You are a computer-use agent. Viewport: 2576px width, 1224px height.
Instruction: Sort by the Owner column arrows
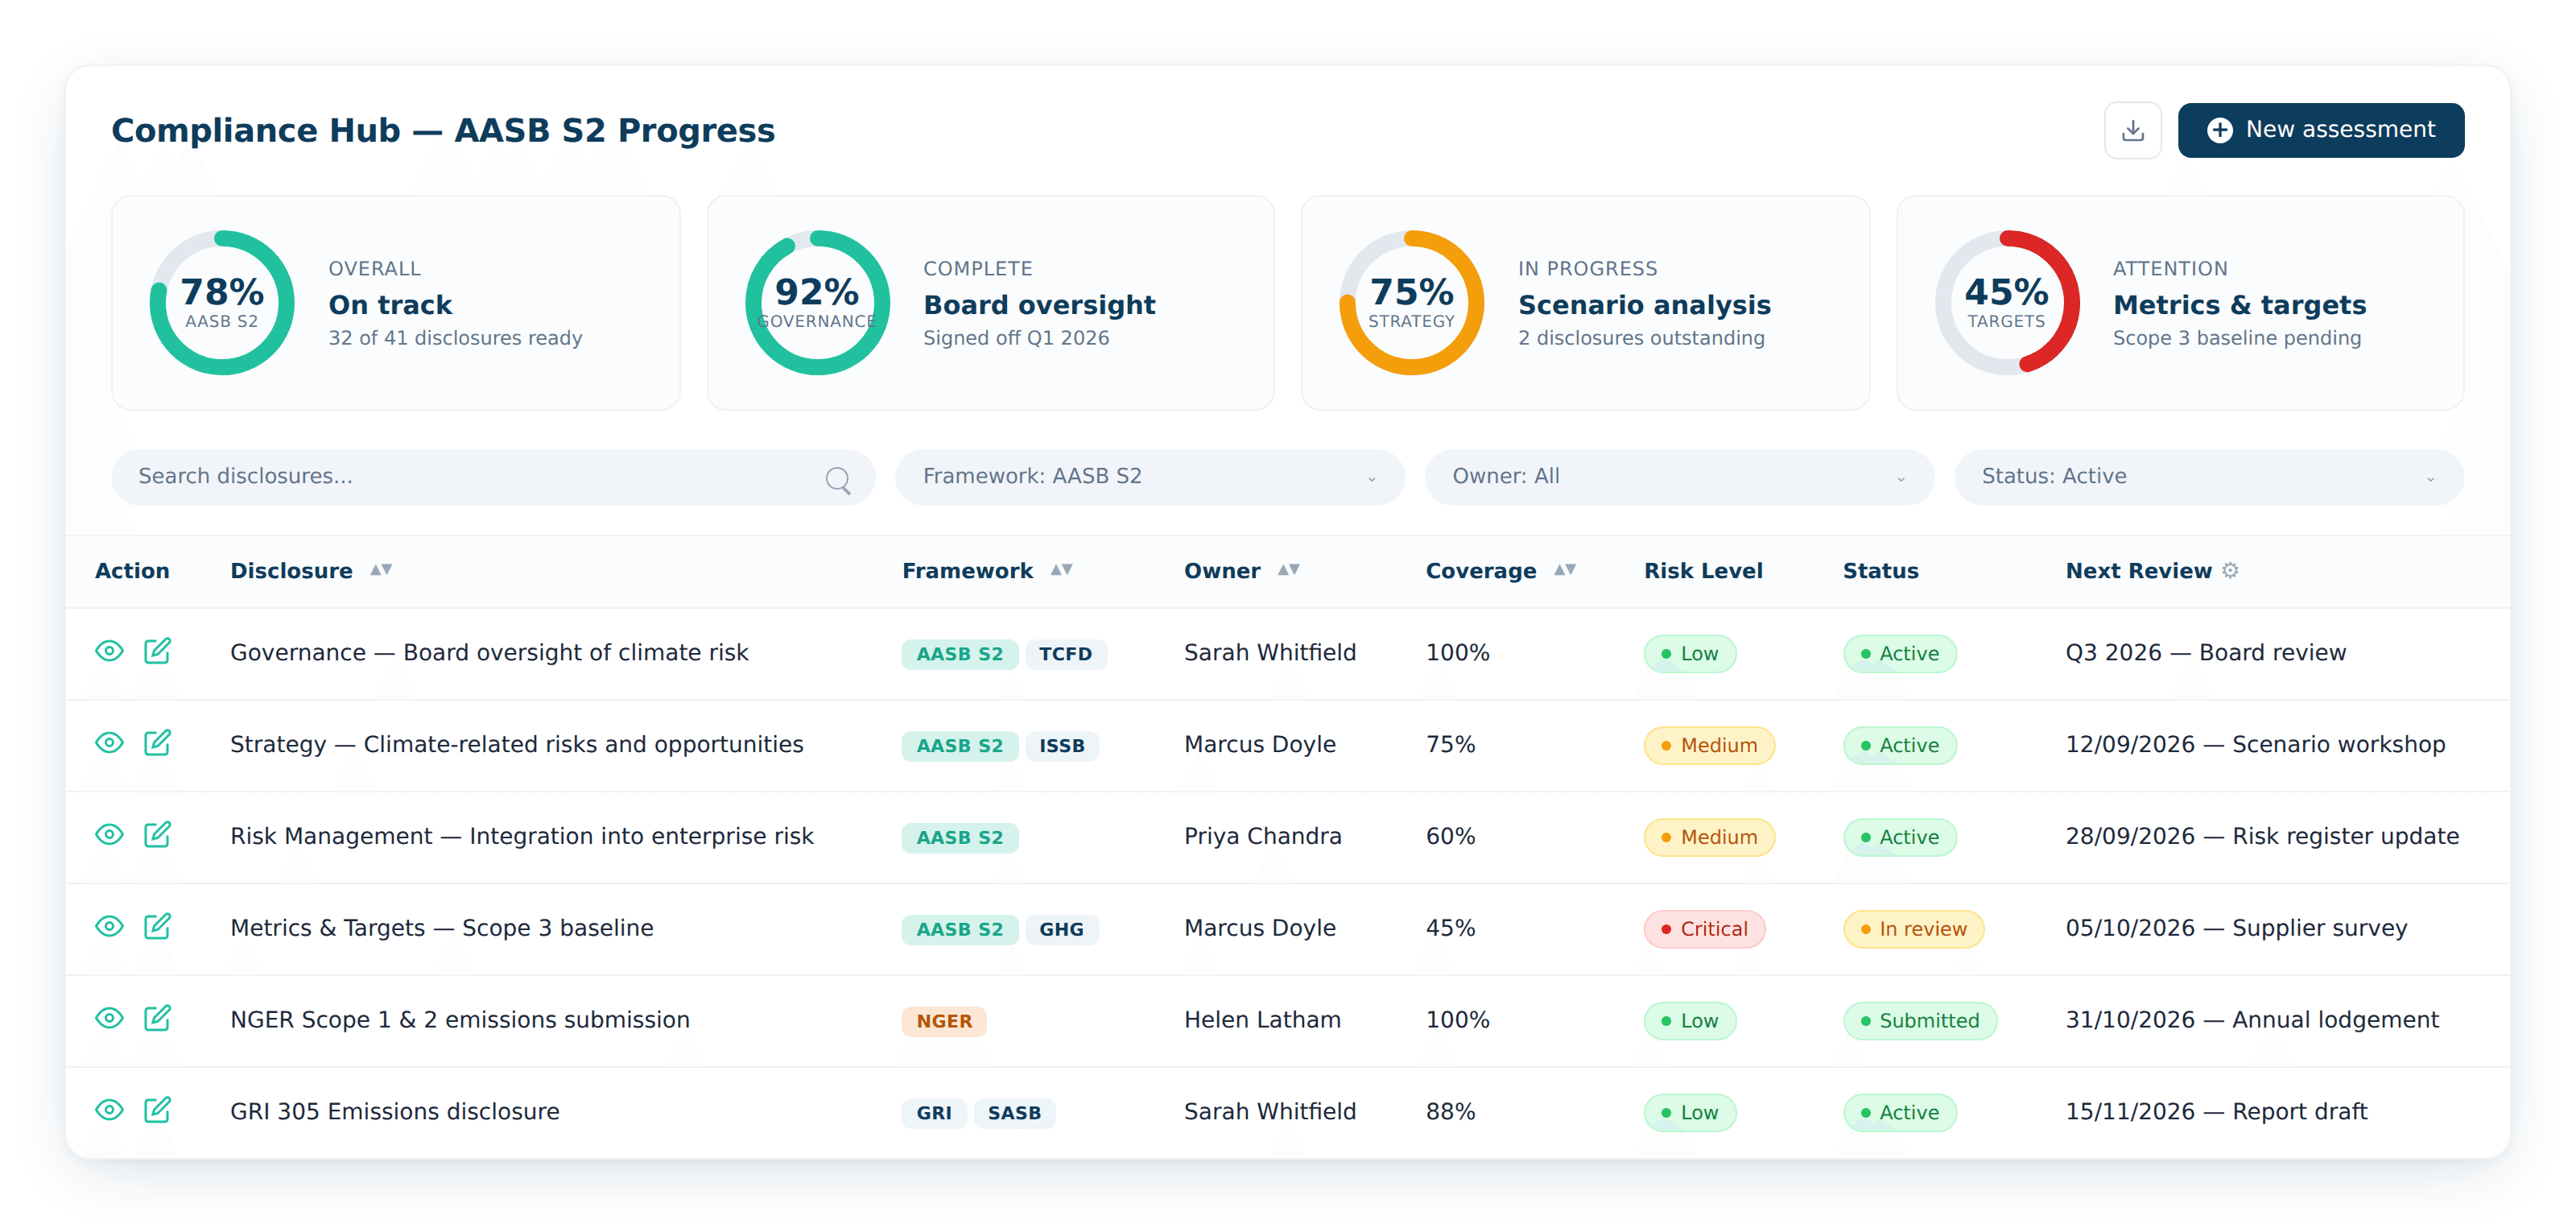point(1288,570)
